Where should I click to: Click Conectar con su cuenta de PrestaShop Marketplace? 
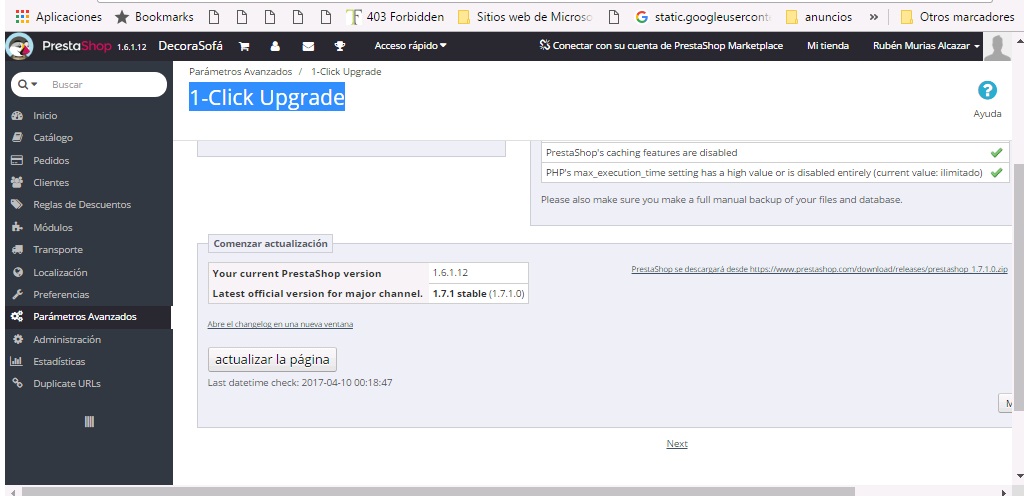point(661,46)
